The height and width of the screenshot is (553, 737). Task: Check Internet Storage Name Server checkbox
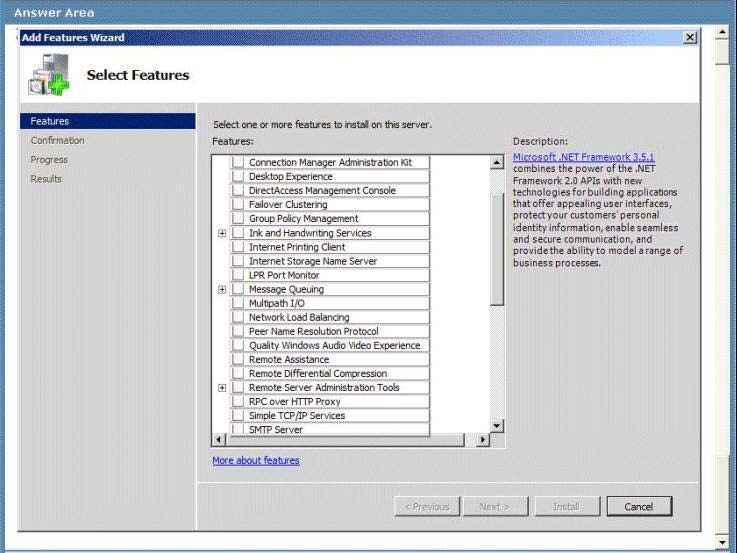[x=238, y=261]
